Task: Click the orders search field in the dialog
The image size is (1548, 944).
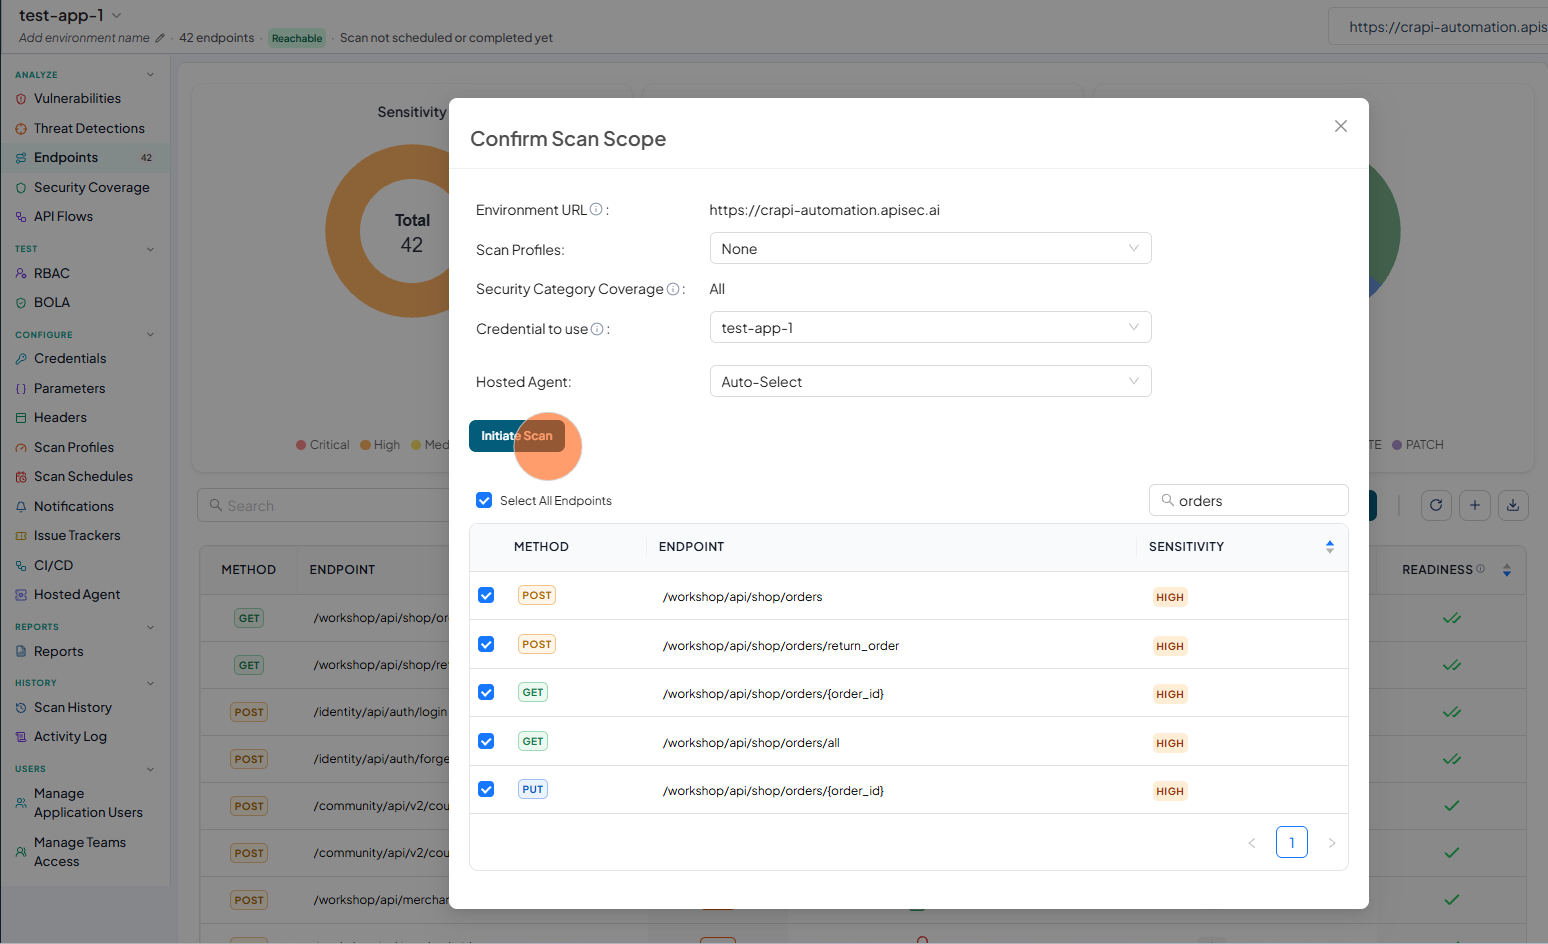Action: (x=1249, y=500)
